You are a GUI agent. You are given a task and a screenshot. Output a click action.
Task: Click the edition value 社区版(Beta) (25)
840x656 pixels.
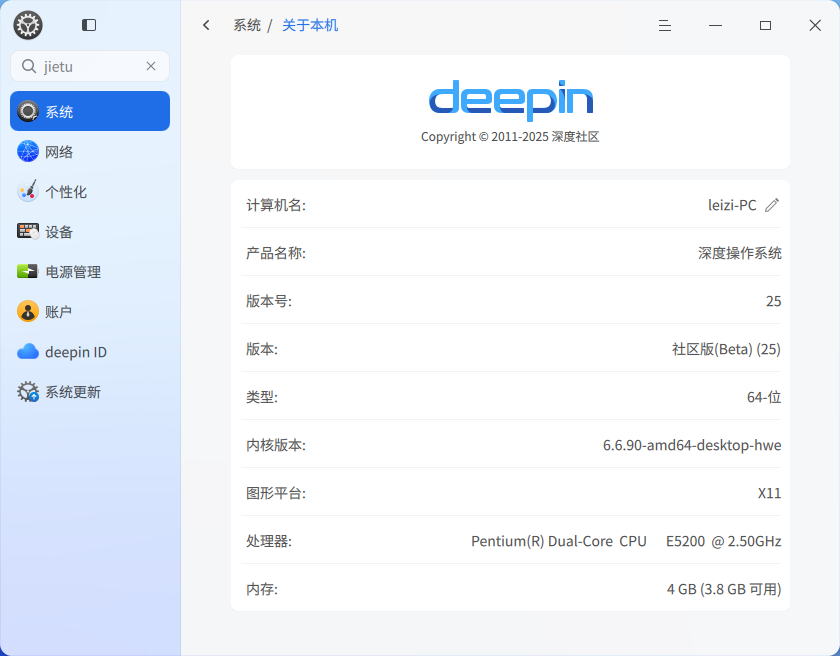pyautogui.click(x=726, y=349)
